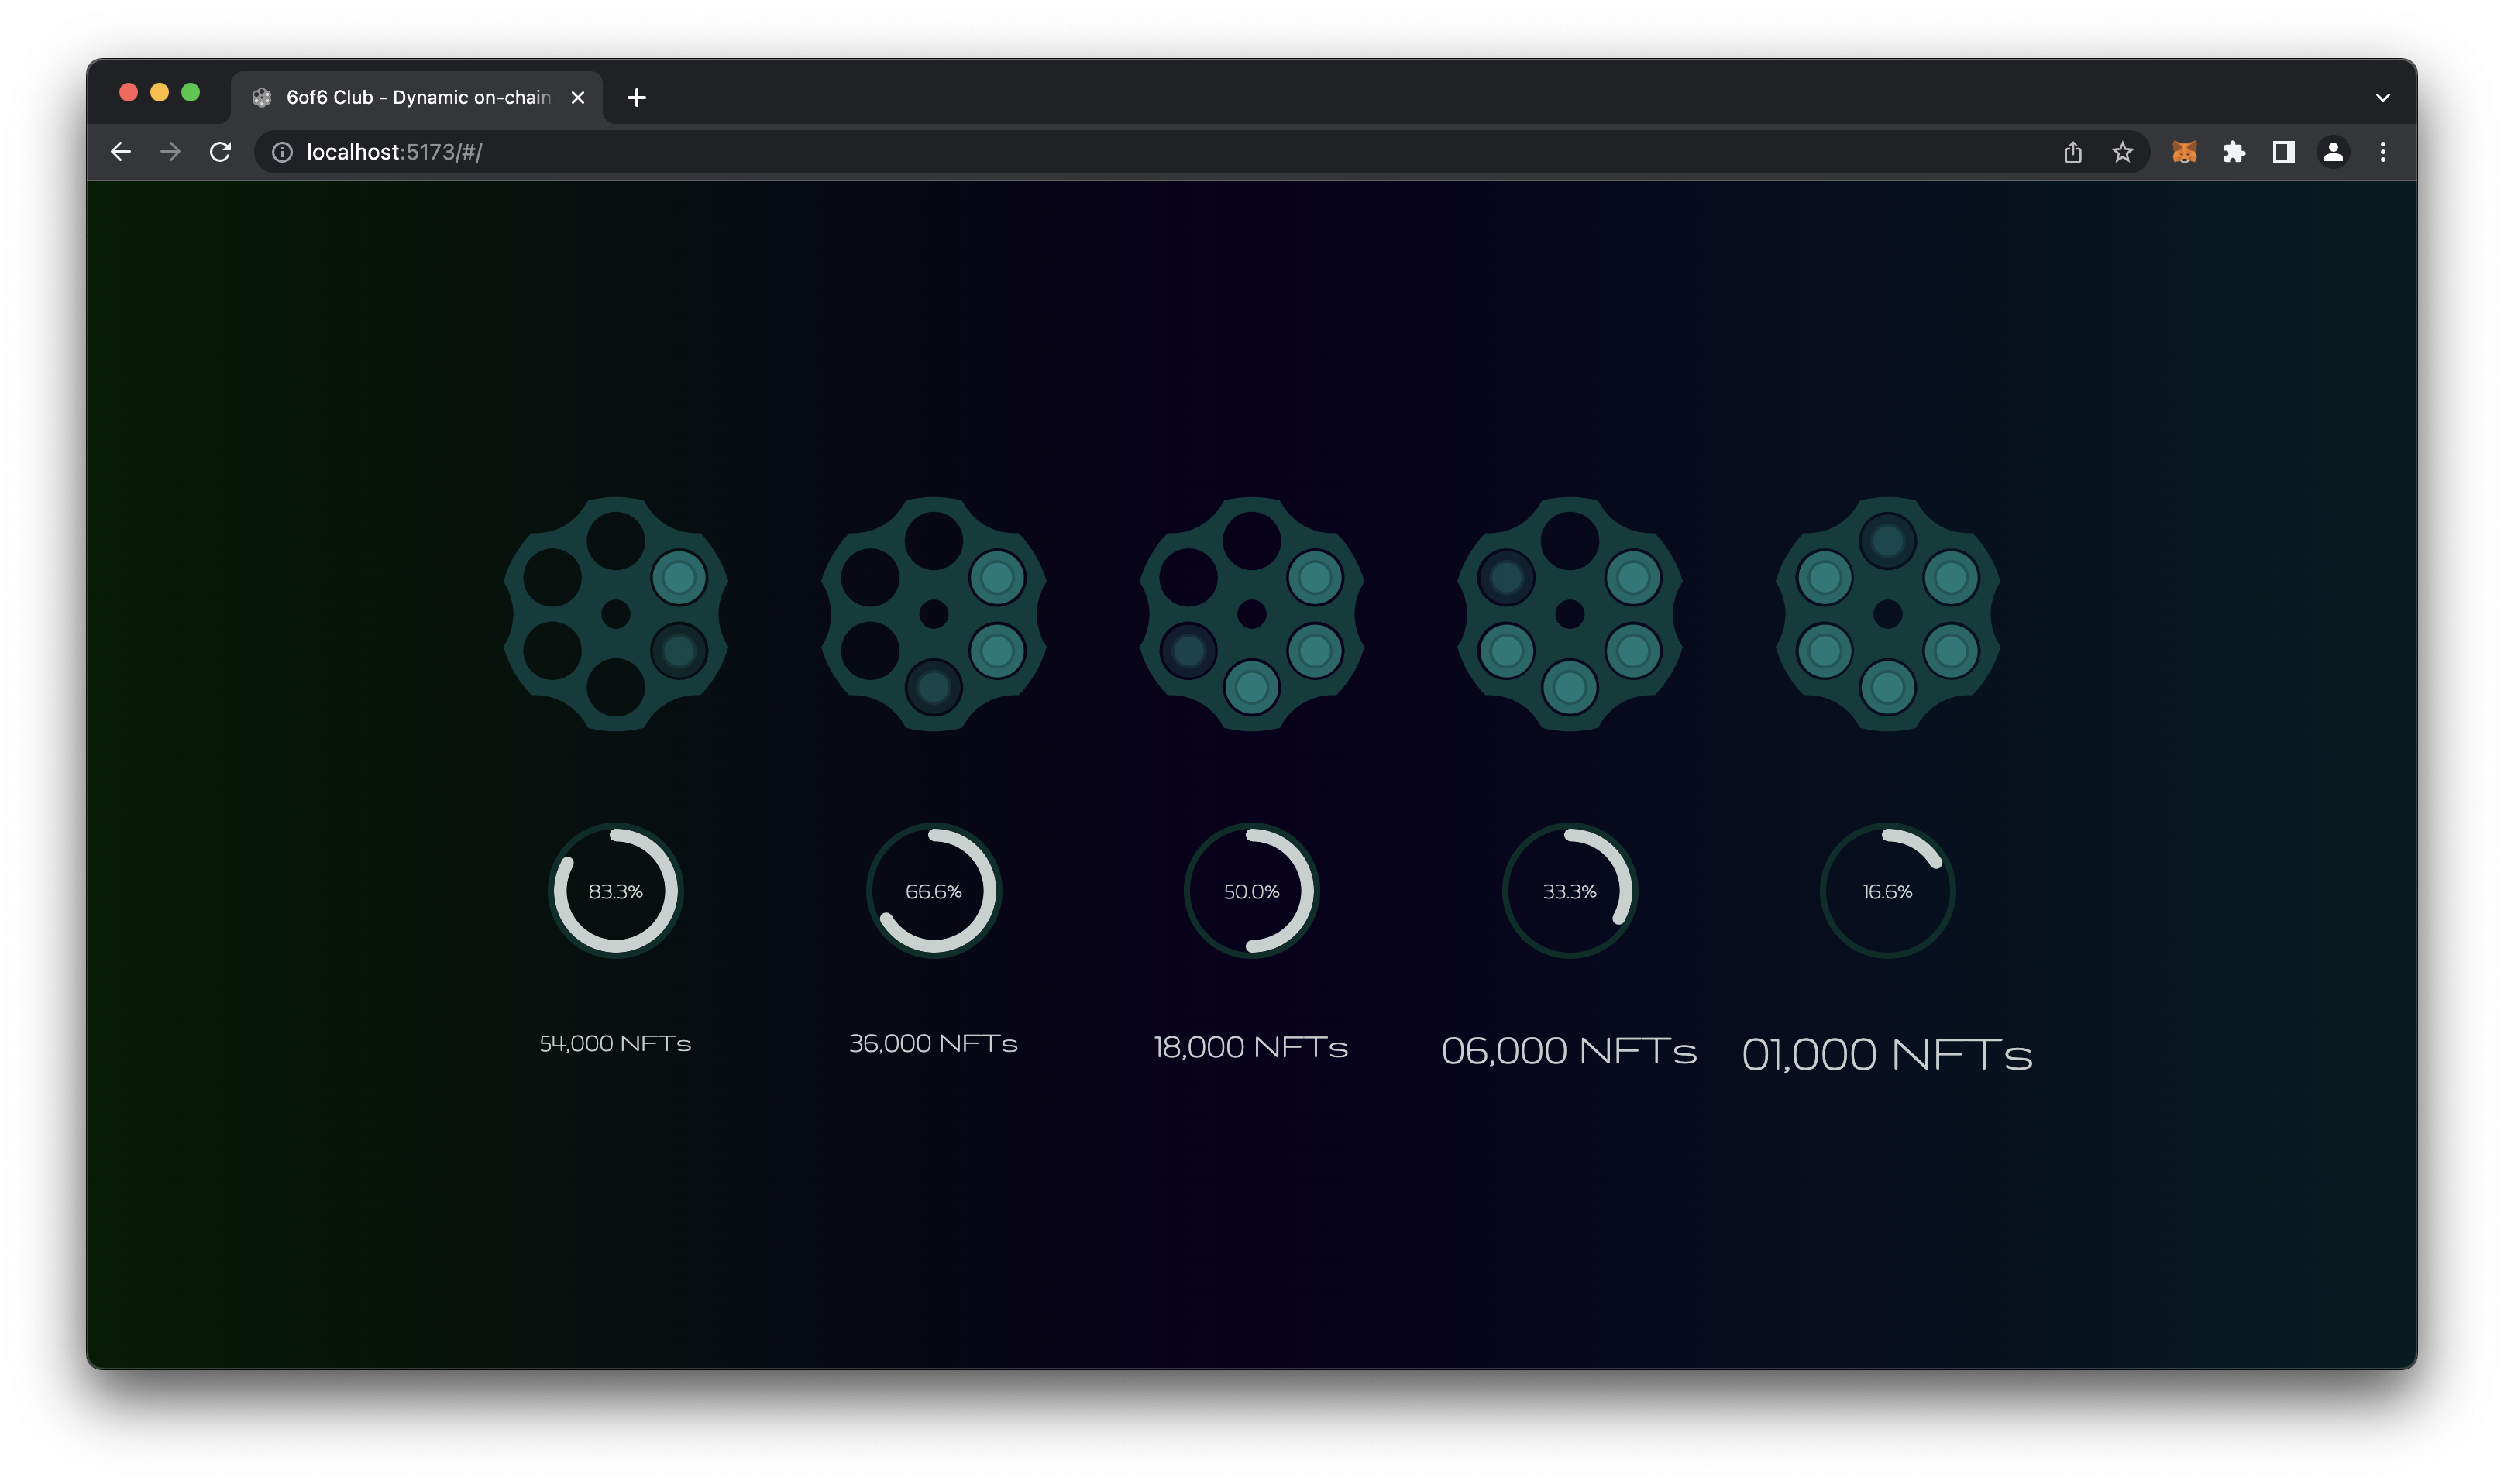Click the revolver cylinder above 36,000 NFTs
2504x1484 pixels.
pos(933,614)
